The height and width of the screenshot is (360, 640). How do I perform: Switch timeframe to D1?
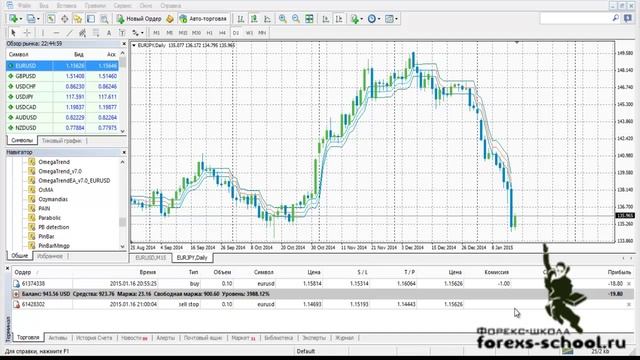(236, 33)
